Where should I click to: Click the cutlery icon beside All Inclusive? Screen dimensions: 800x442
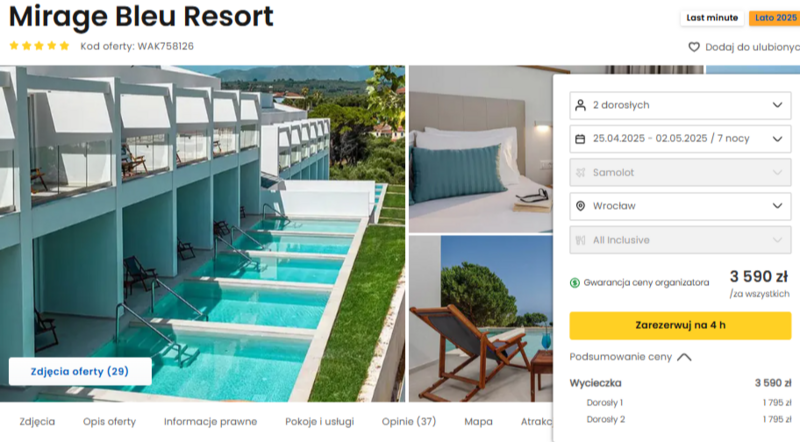point(580,240)
